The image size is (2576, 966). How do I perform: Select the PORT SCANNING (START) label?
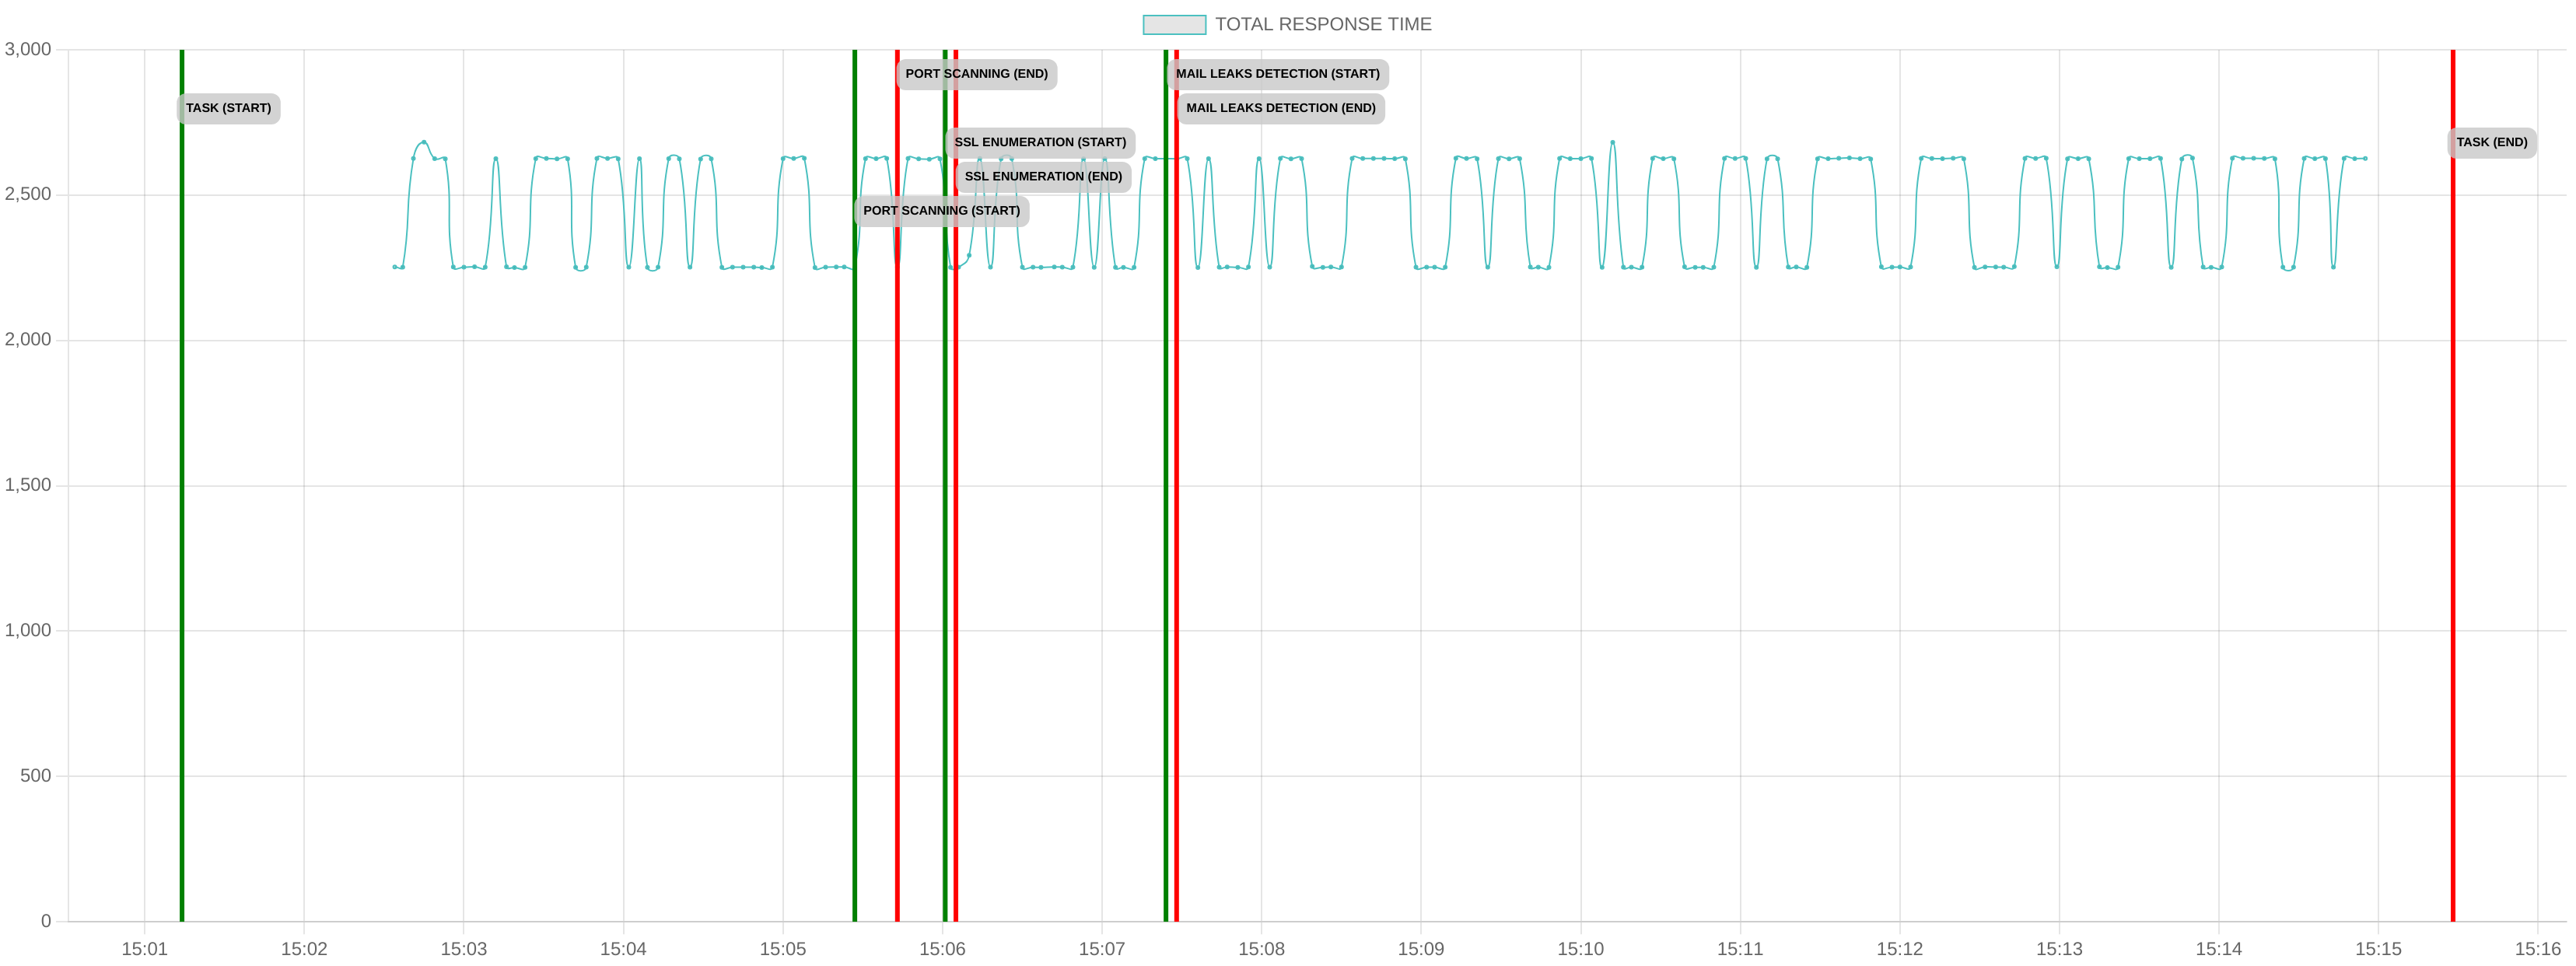coord(941,211)
